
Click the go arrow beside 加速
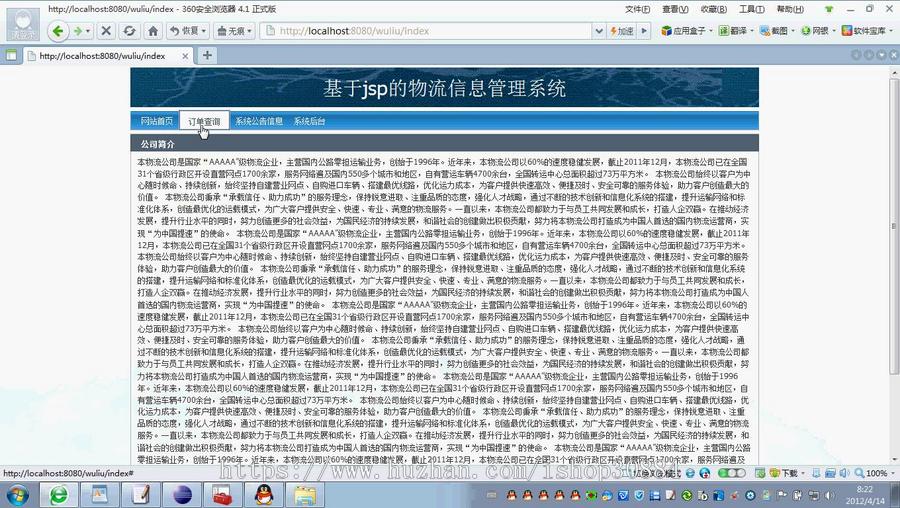(644, 31)
